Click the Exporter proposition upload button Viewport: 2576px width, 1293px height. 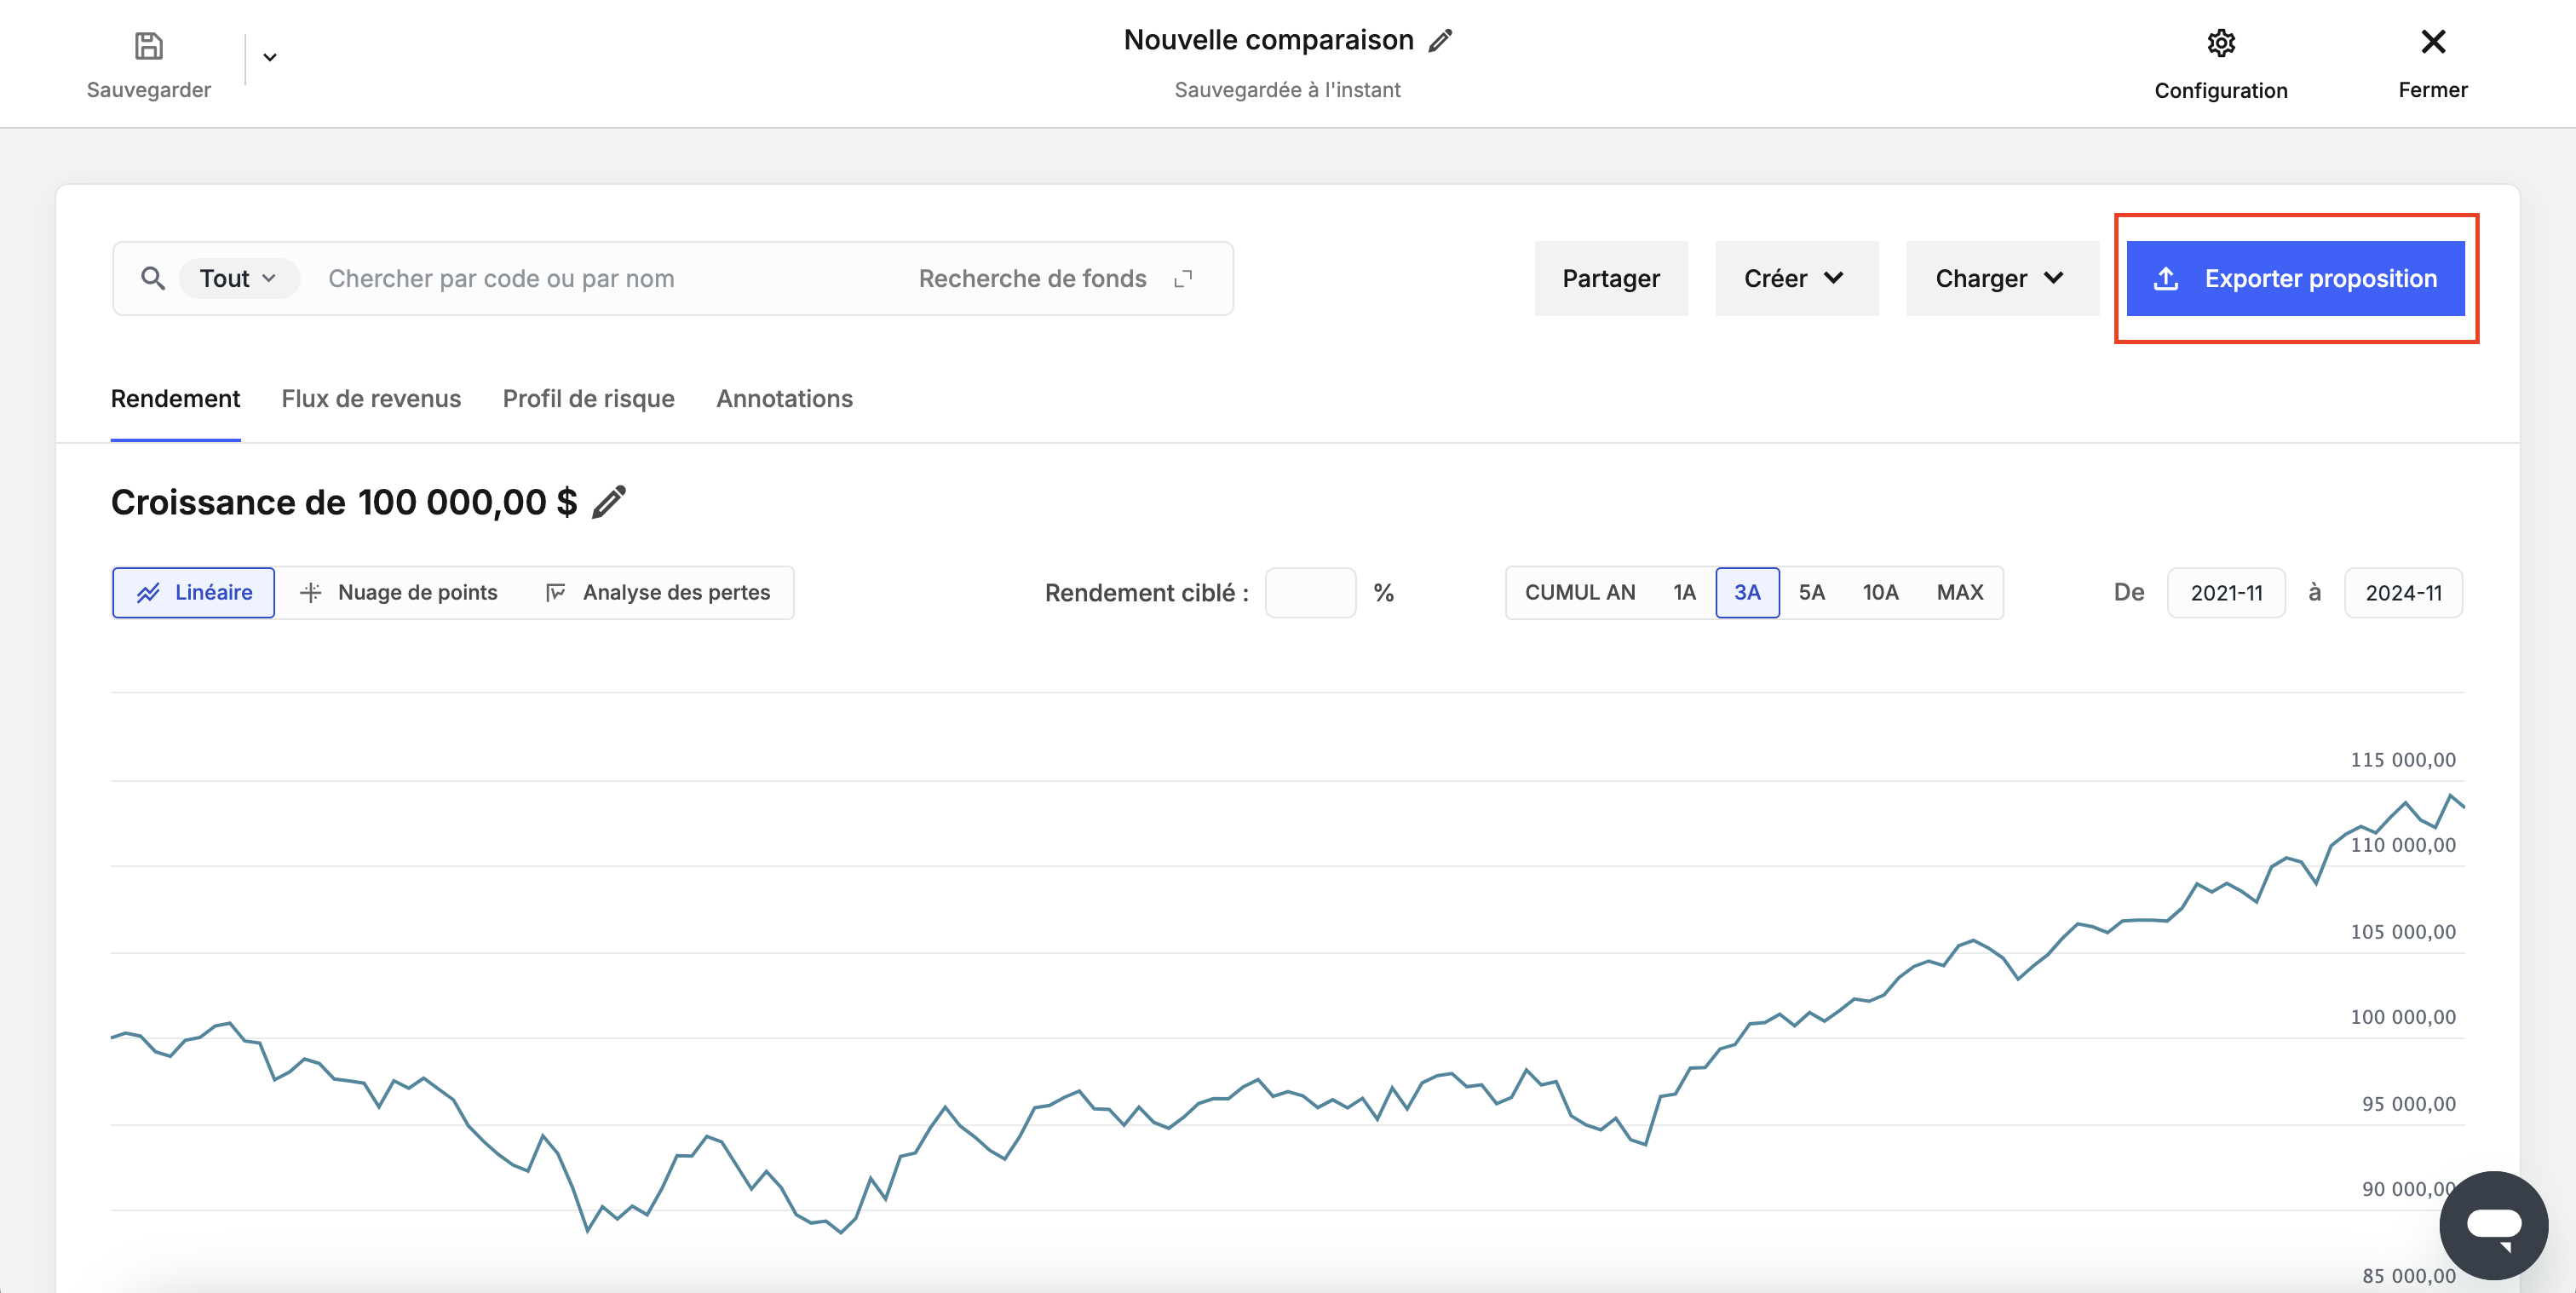point(2295,279)
